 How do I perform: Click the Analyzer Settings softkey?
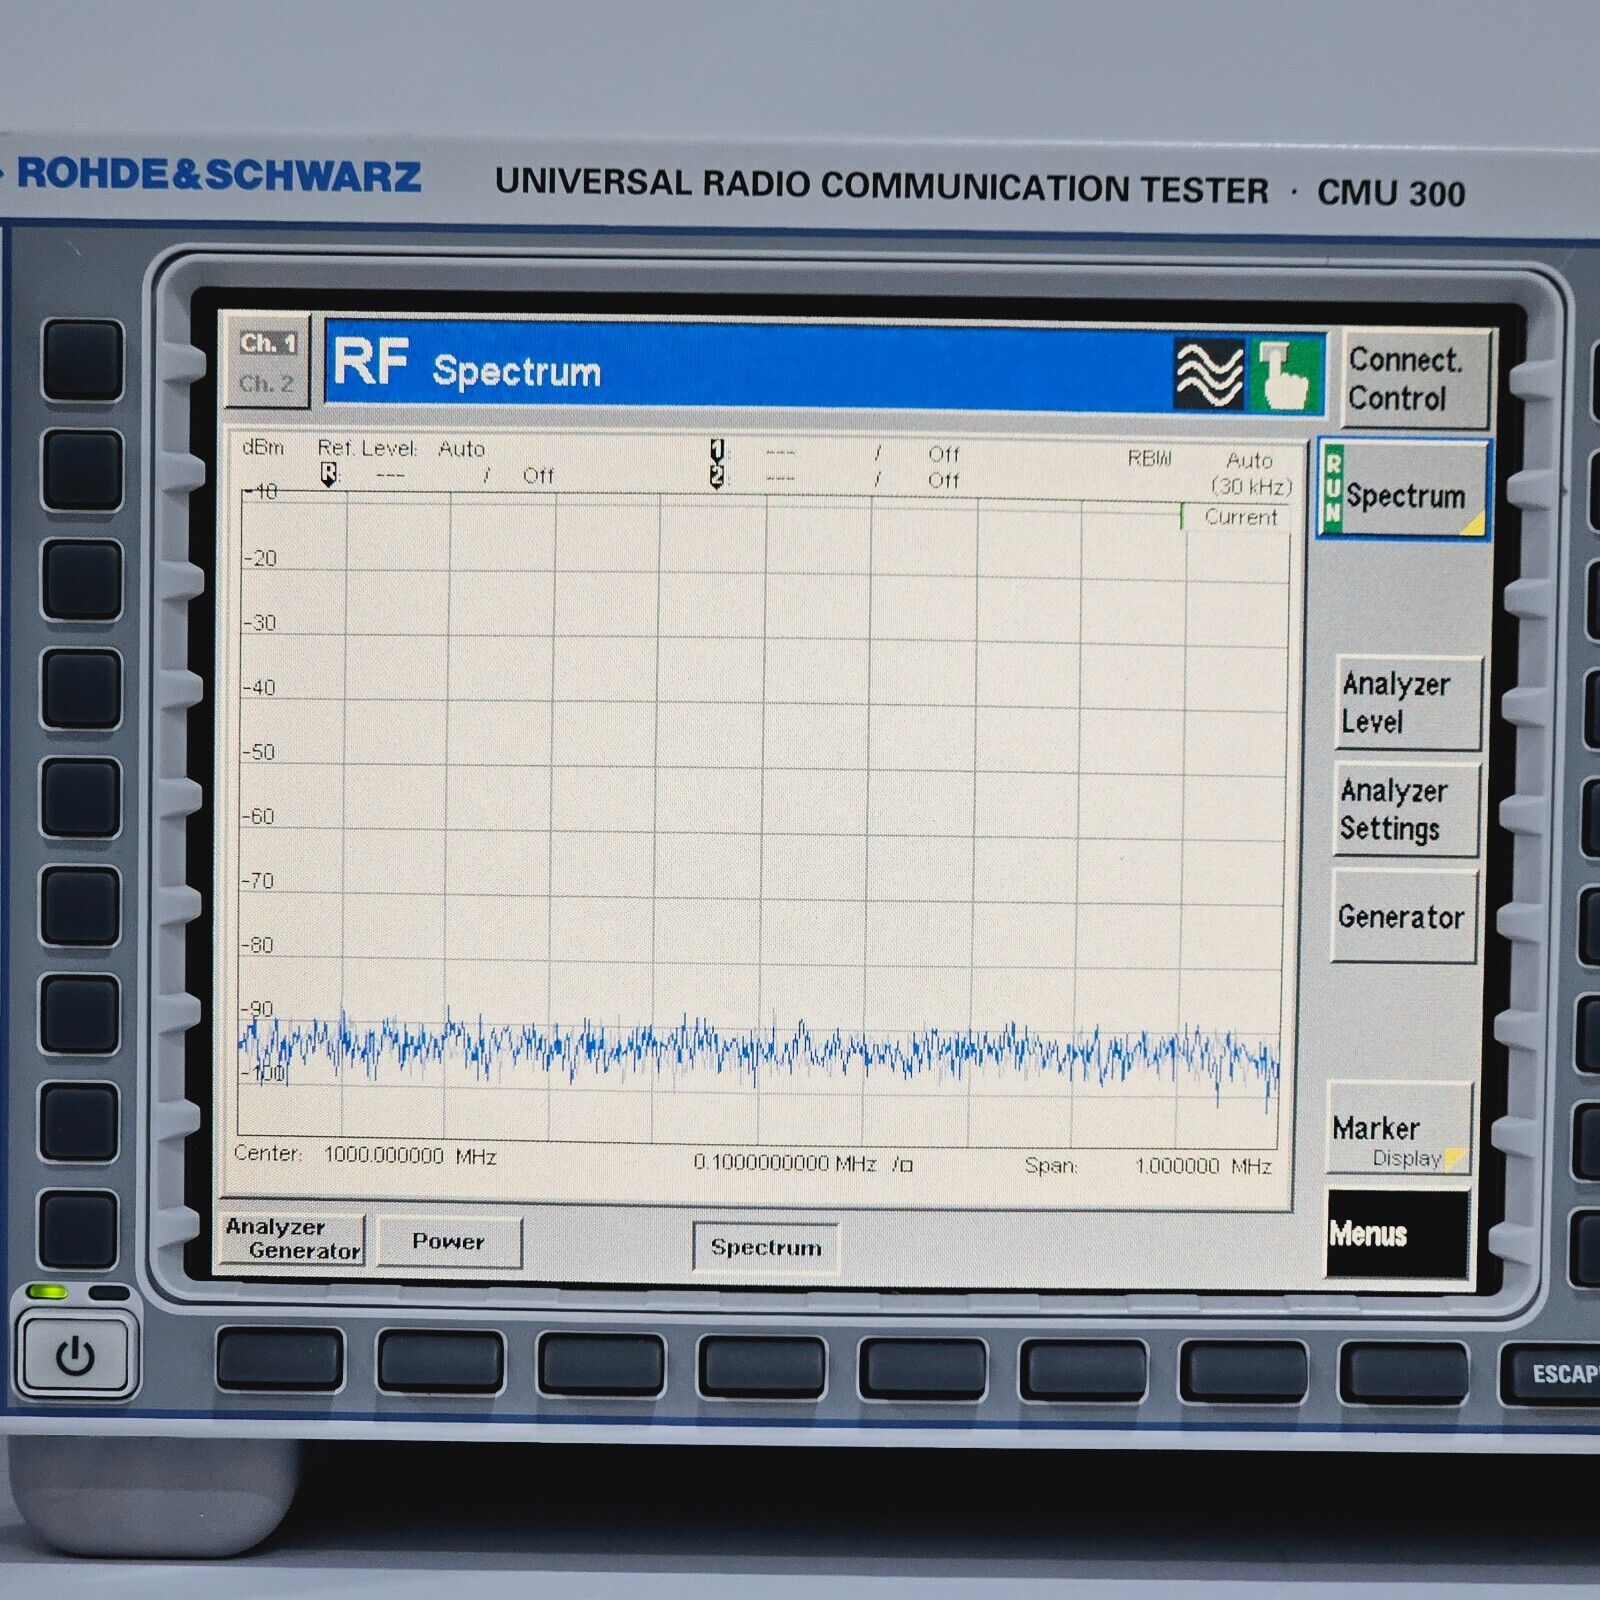(x=1406, y=810)
